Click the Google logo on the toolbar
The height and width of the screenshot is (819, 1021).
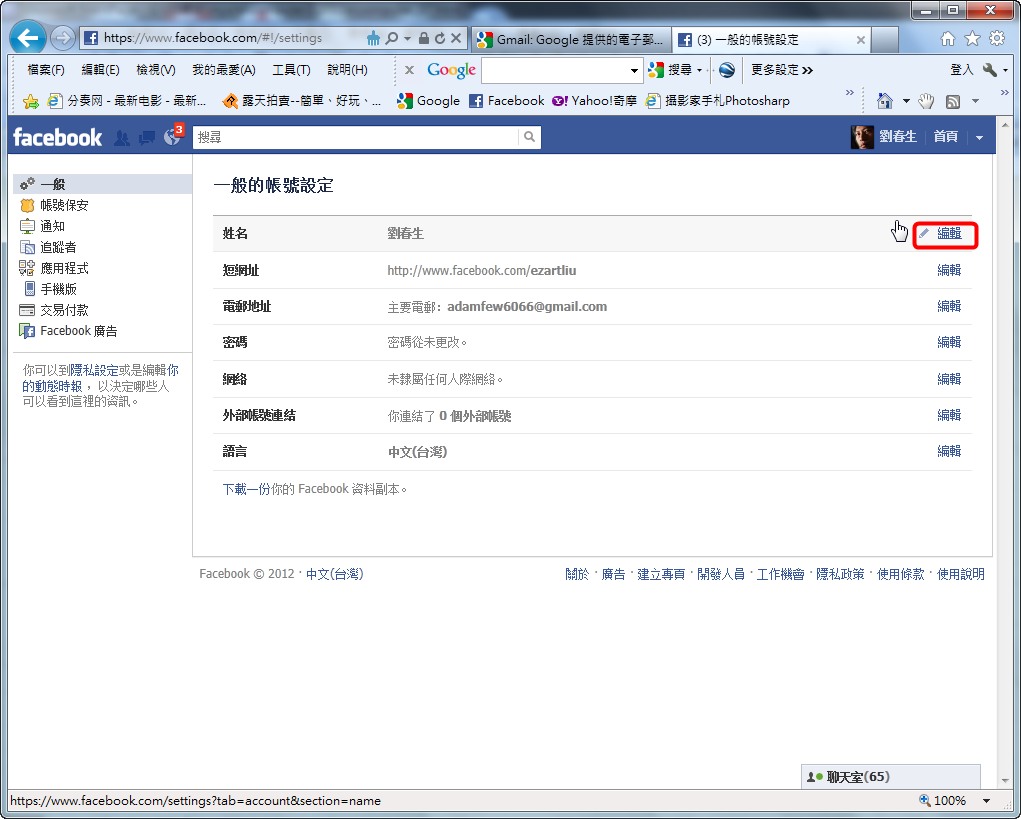451,70
